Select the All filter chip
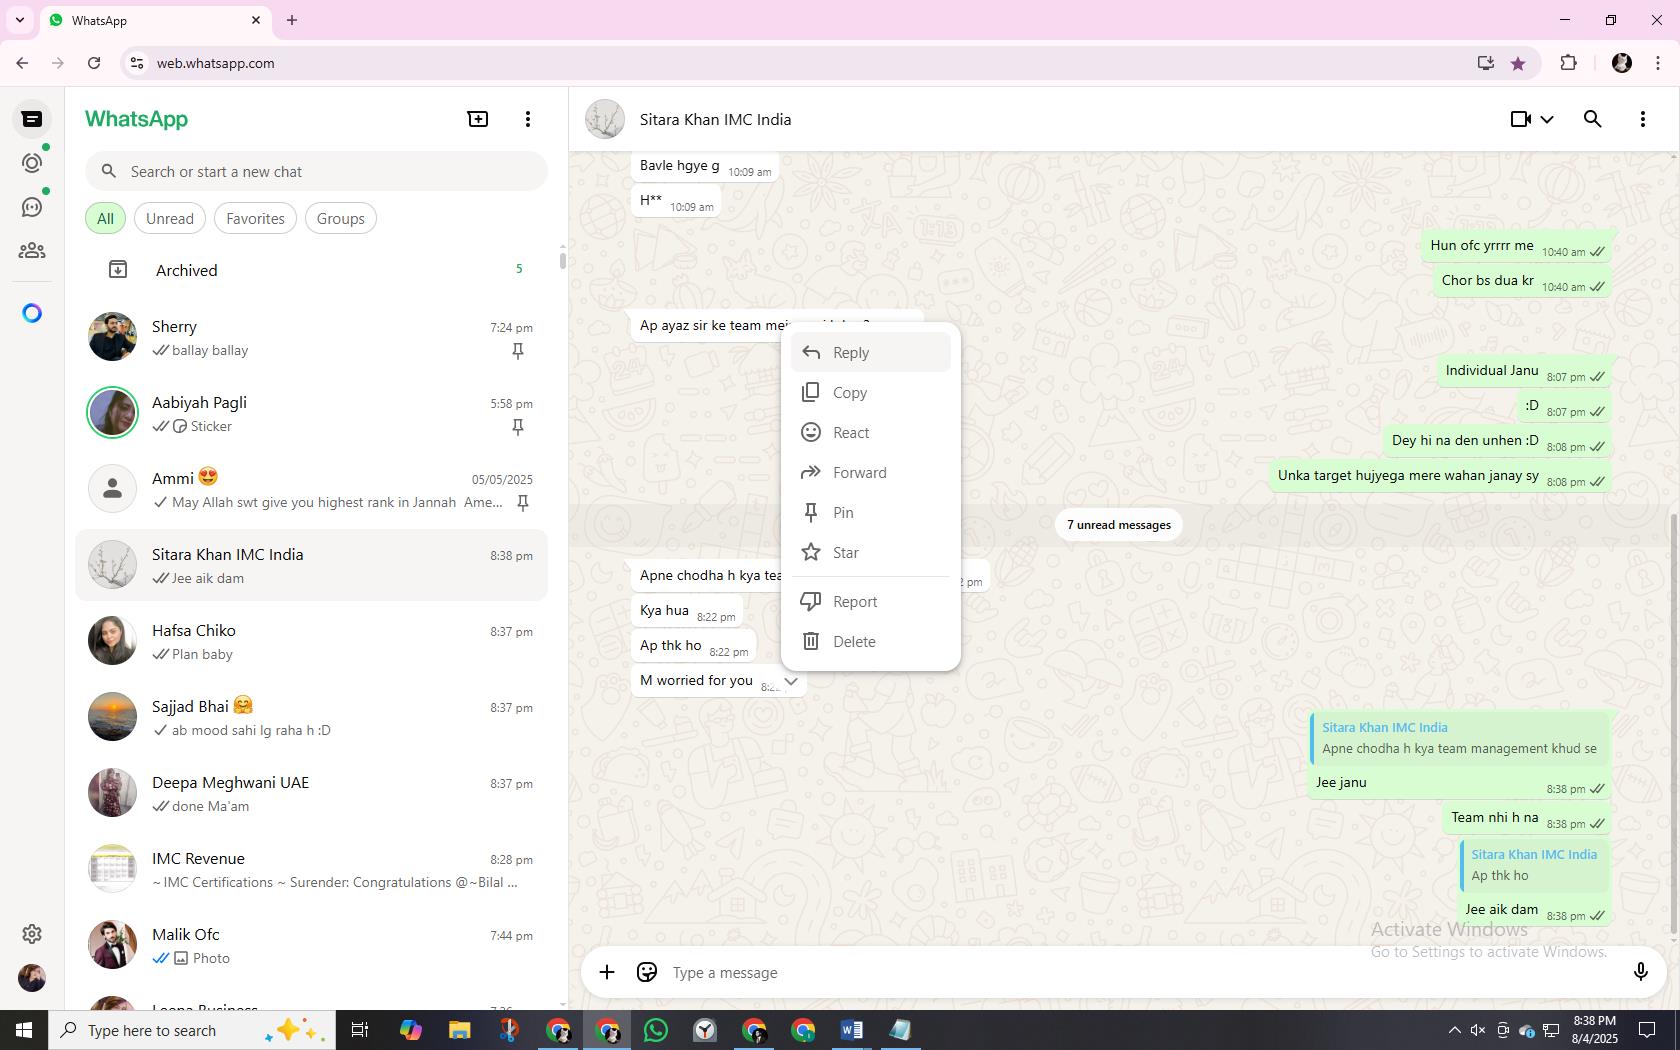This screenshot has height=1050, width=1680. click(105, 219)
